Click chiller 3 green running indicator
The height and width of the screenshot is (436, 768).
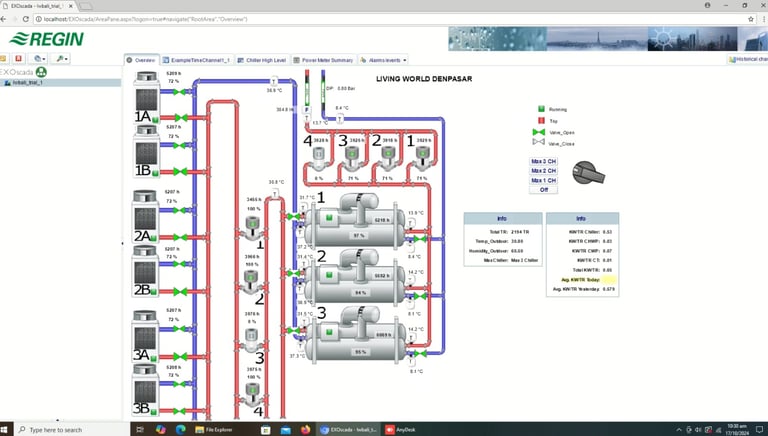(x=329, y=332)
